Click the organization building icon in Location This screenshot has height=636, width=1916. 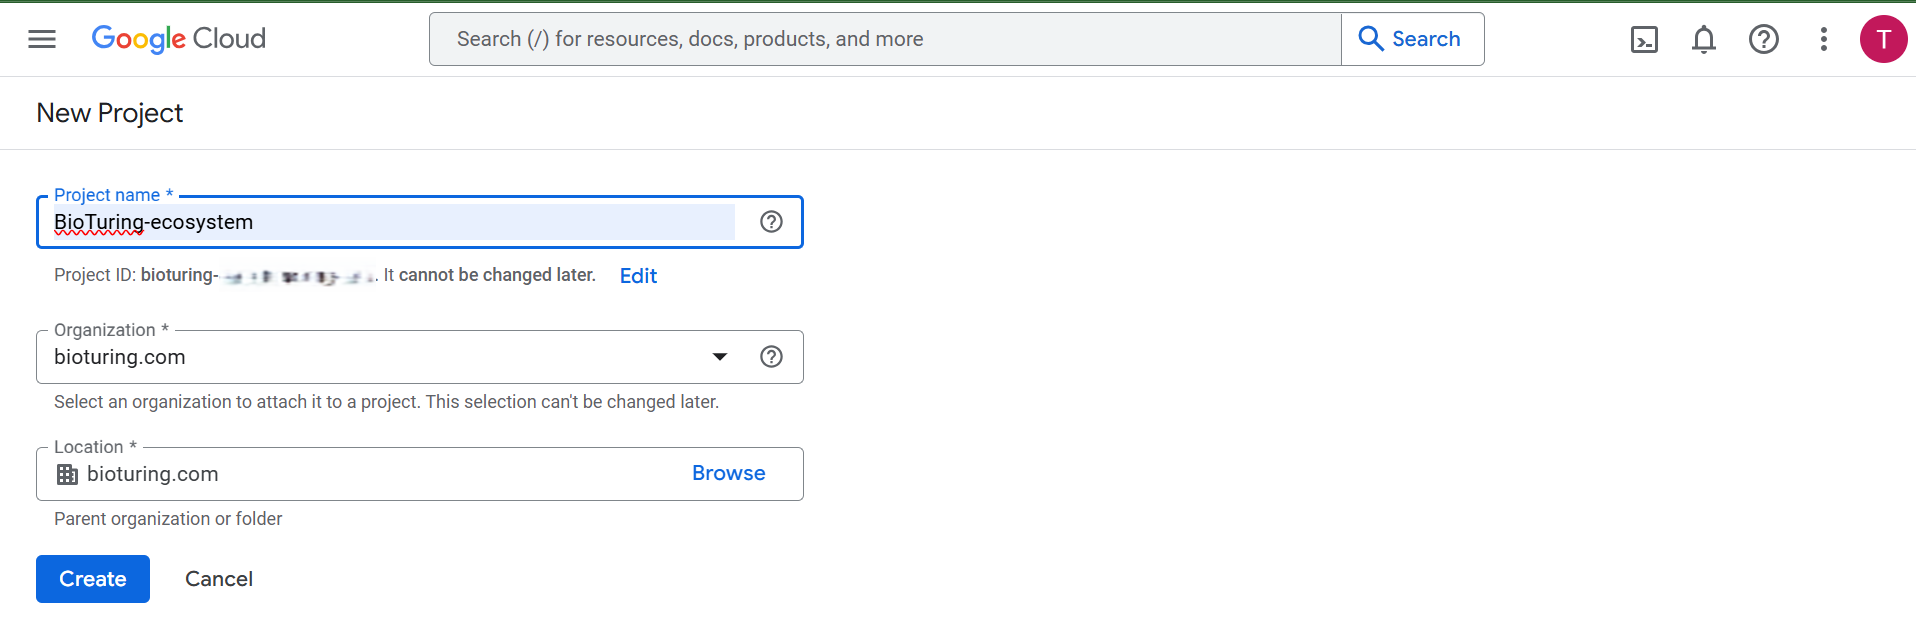tap(67, 474)
